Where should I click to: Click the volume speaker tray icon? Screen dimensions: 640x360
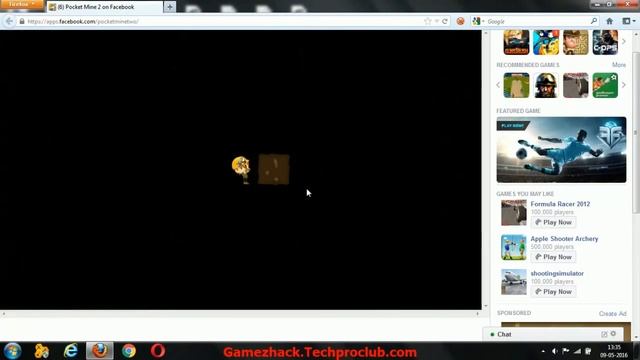(x=554, y=351)
